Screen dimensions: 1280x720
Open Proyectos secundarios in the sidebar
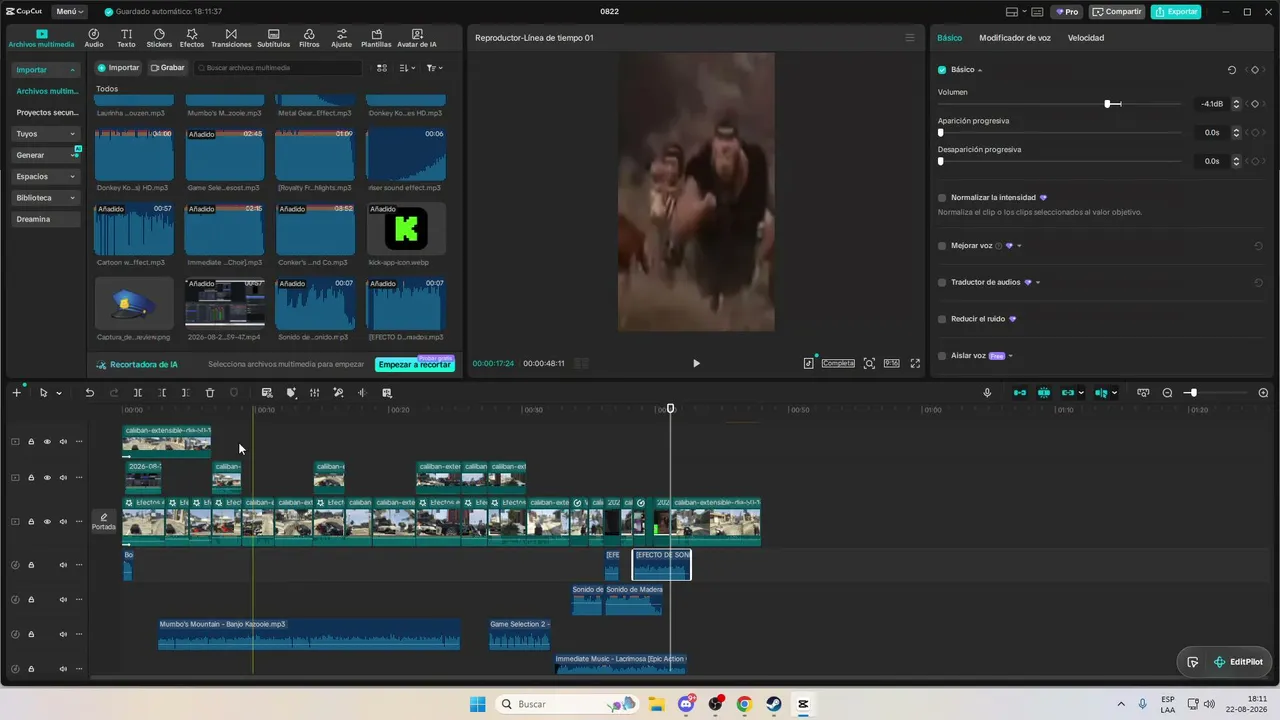click(x=47, y=113)
